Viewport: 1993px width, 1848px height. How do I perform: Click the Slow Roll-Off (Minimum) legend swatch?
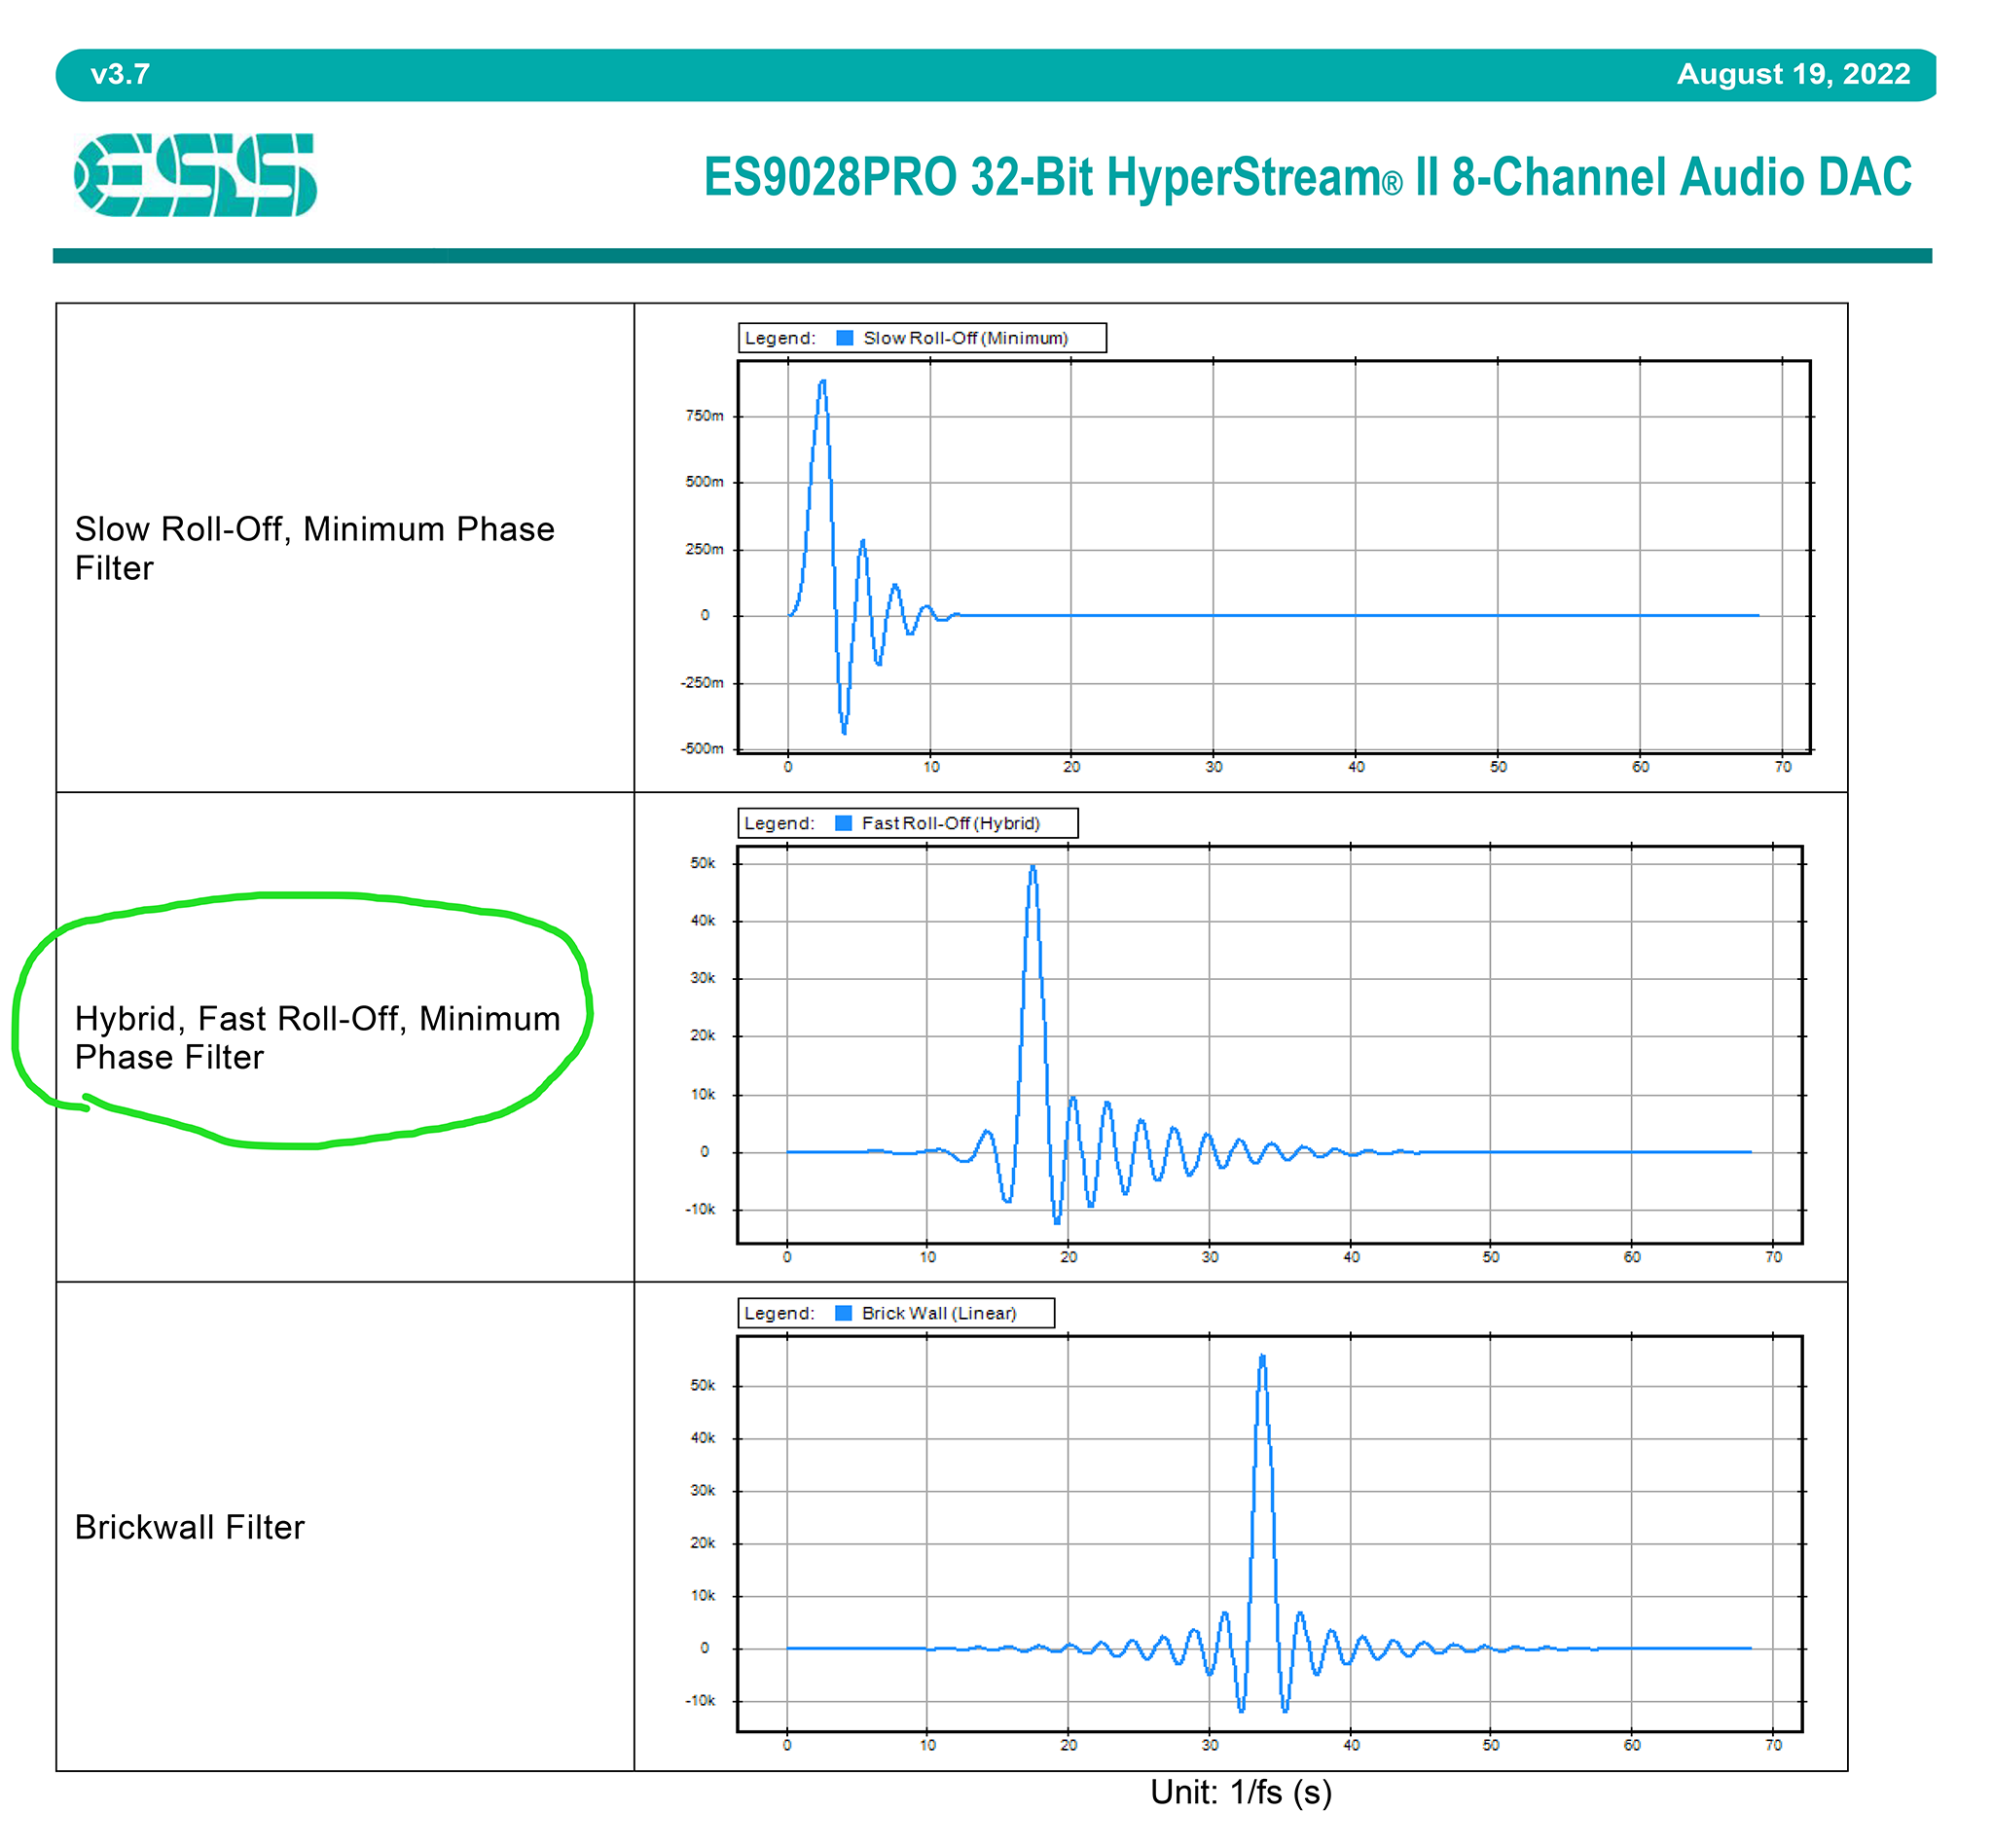tap(844, 338)
